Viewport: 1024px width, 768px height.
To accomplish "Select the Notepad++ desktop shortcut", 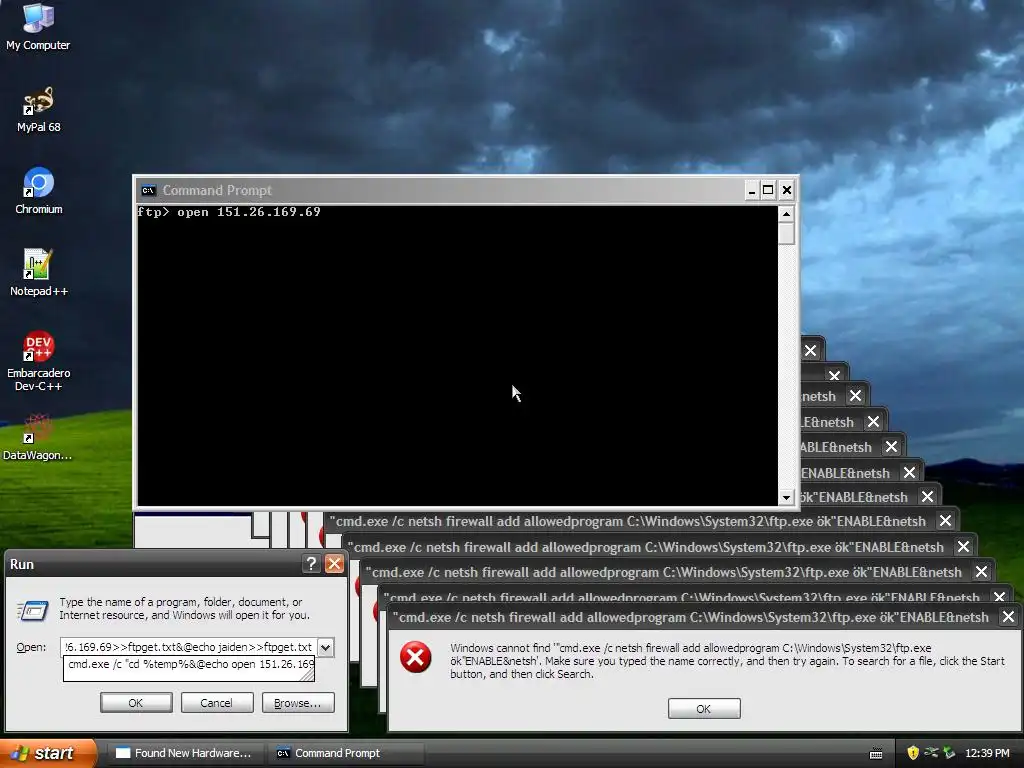I will point(39,272).
